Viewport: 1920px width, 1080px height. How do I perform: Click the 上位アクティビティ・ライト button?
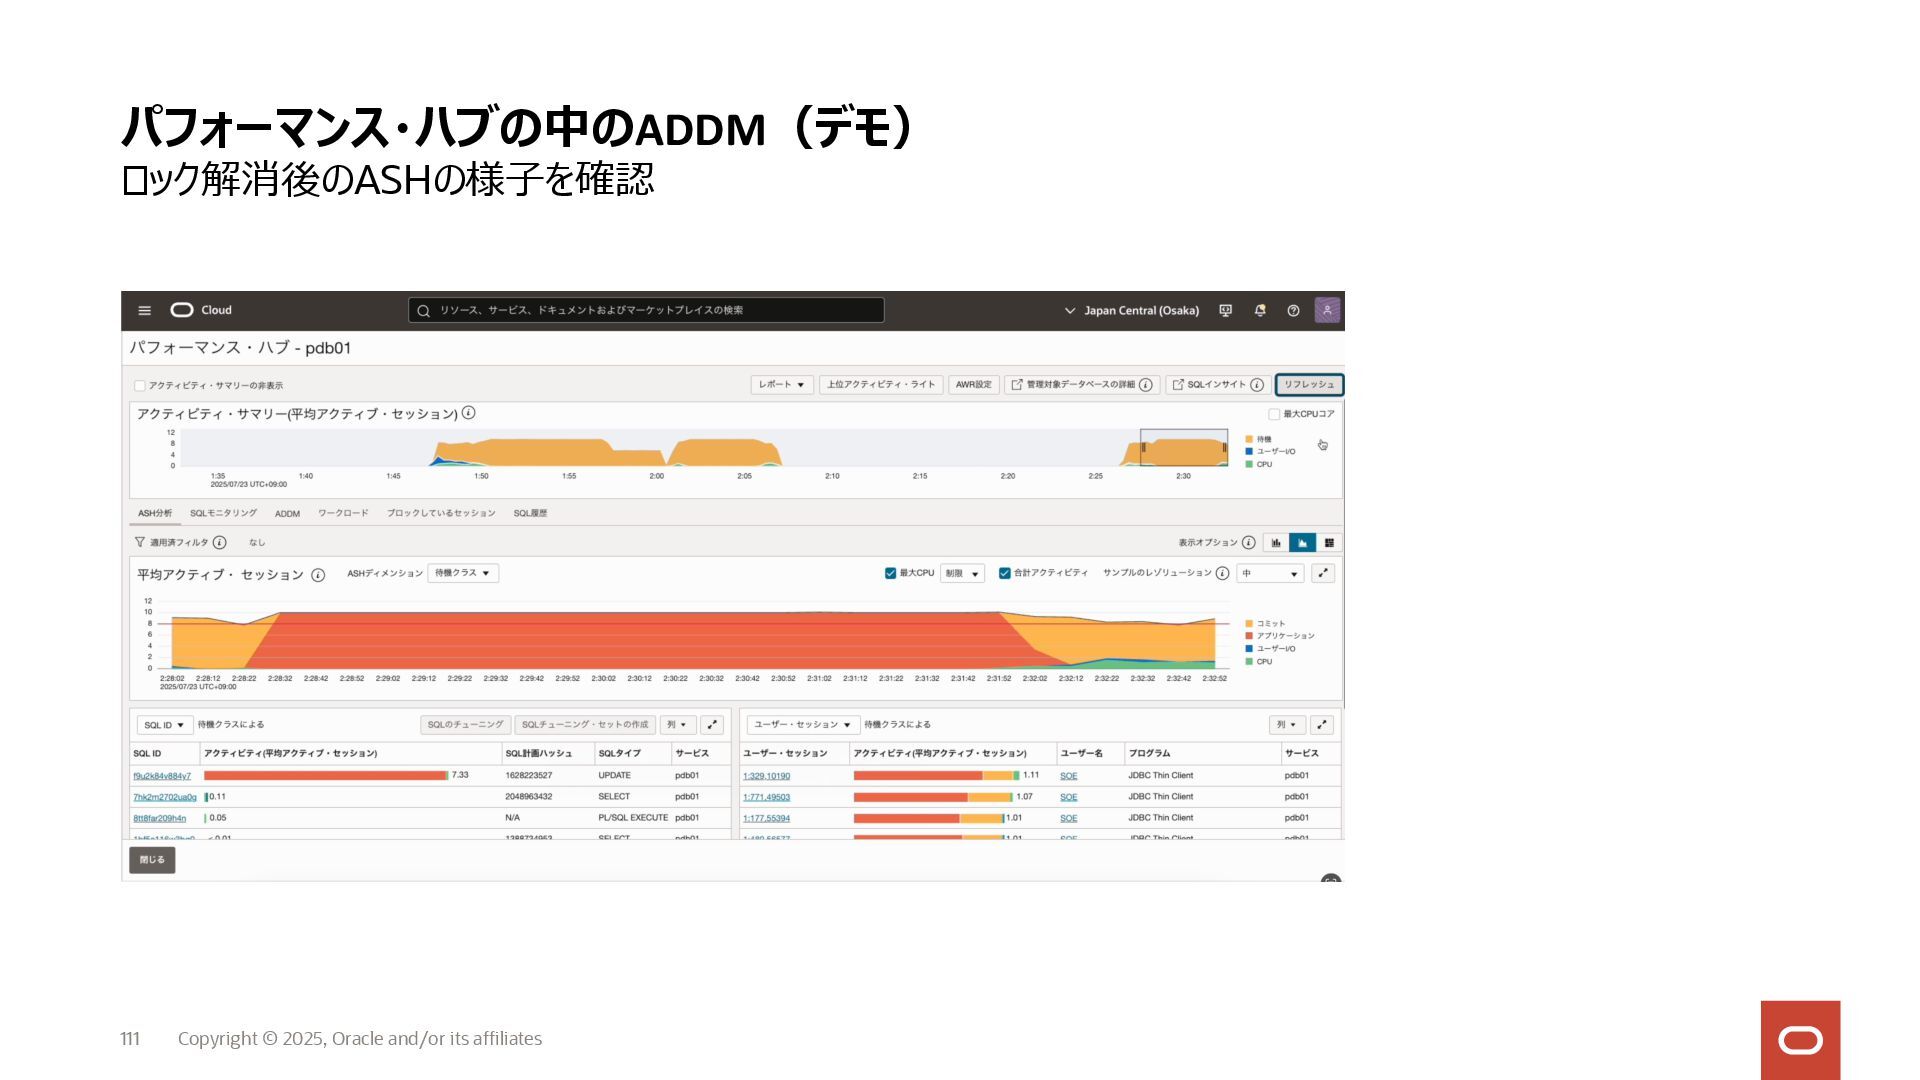click(x=881, y=385)
